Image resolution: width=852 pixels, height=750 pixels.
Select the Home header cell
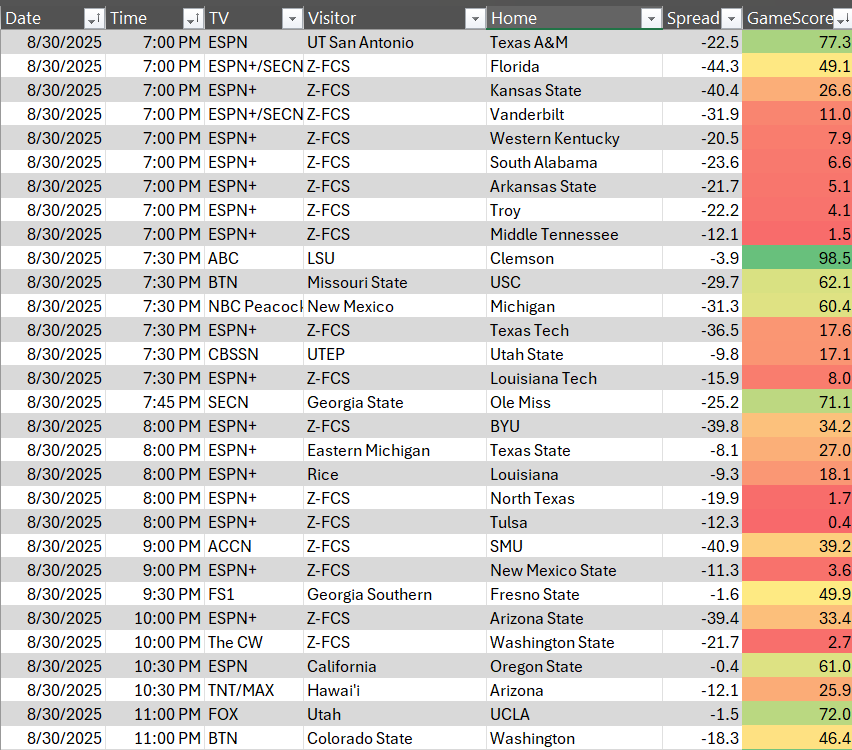tap(574, 18)
